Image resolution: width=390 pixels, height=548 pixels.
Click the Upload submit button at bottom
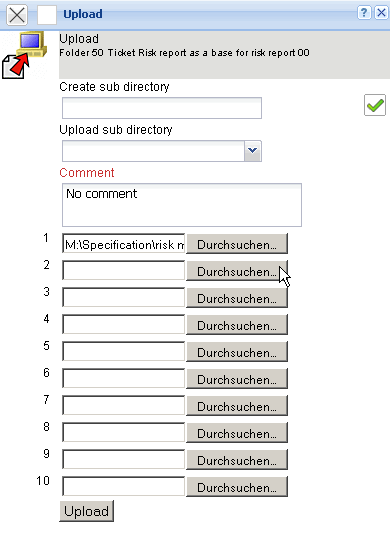[x=87, y=511]
